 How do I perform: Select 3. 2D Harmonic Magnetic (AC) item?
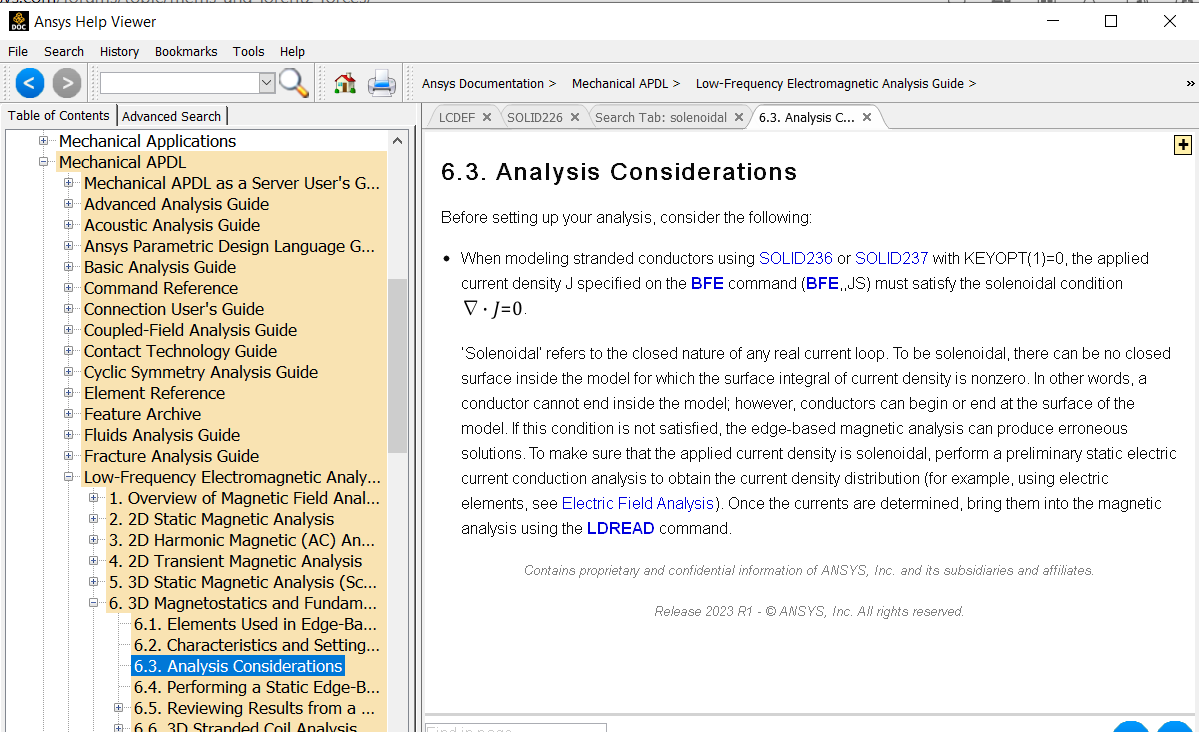pos(242,540)
